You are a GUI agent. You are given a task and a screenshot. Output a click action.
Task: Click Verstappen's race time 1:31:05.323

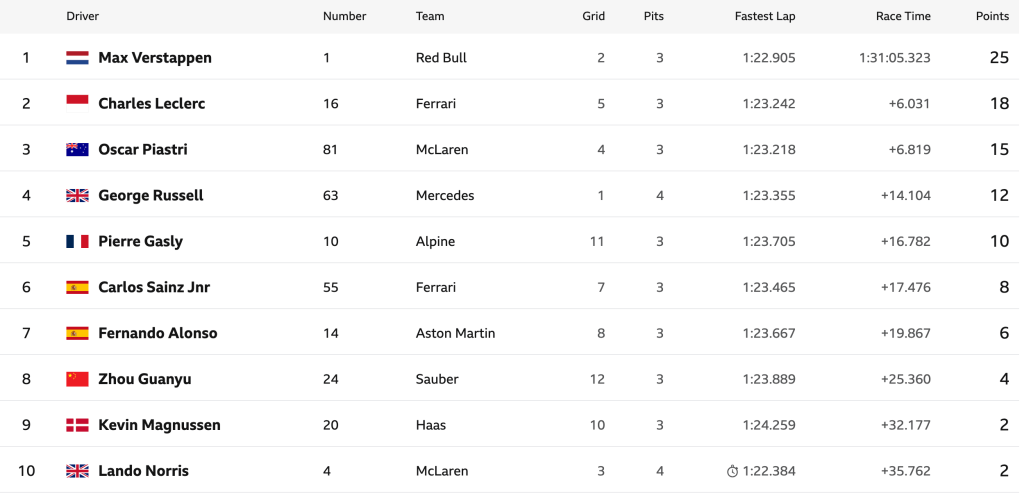(894, 58)
